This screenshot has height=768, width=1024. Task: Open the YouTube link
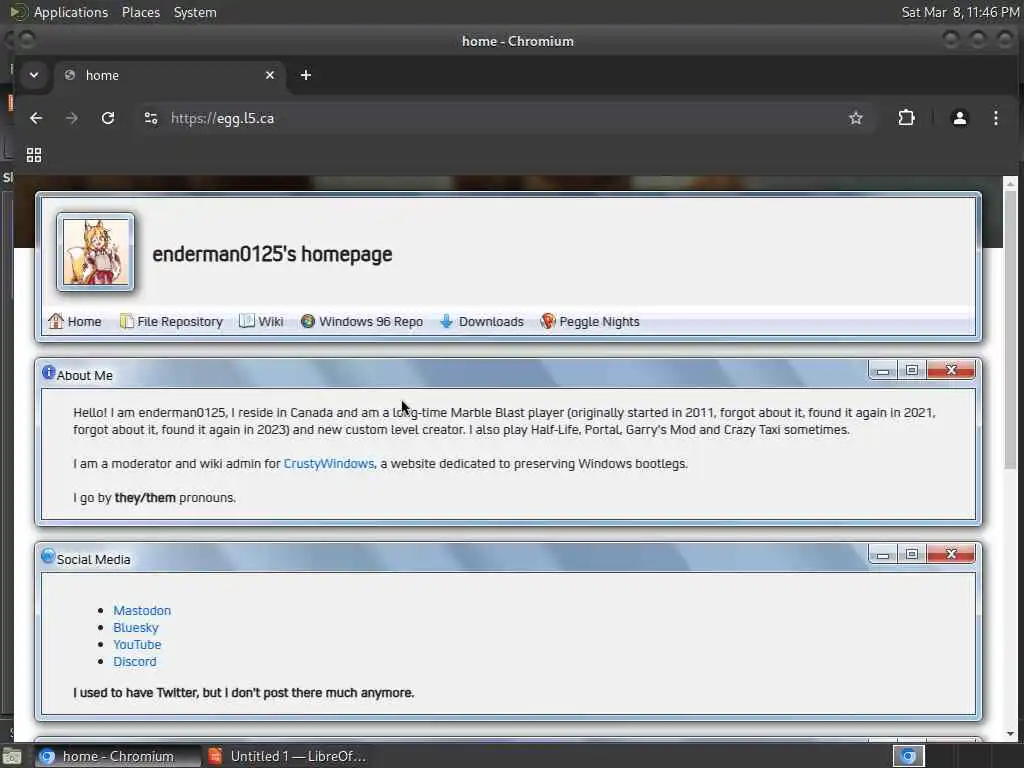point(137,645)
